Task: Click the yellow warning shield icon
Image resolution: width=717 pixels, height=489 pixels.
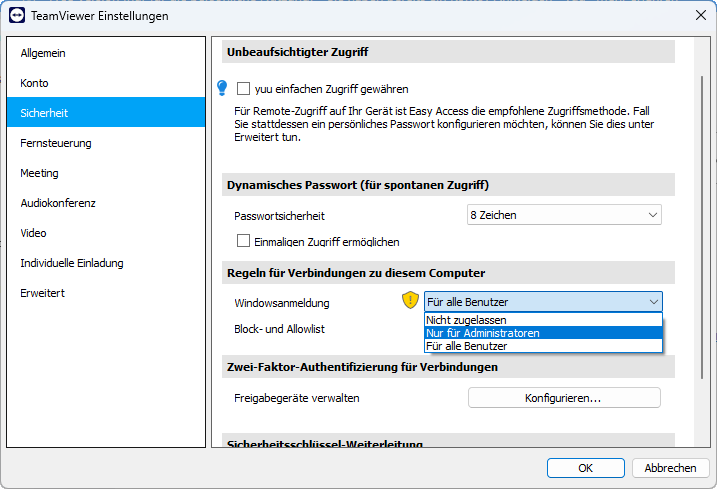Action: (x=410, y=300)
